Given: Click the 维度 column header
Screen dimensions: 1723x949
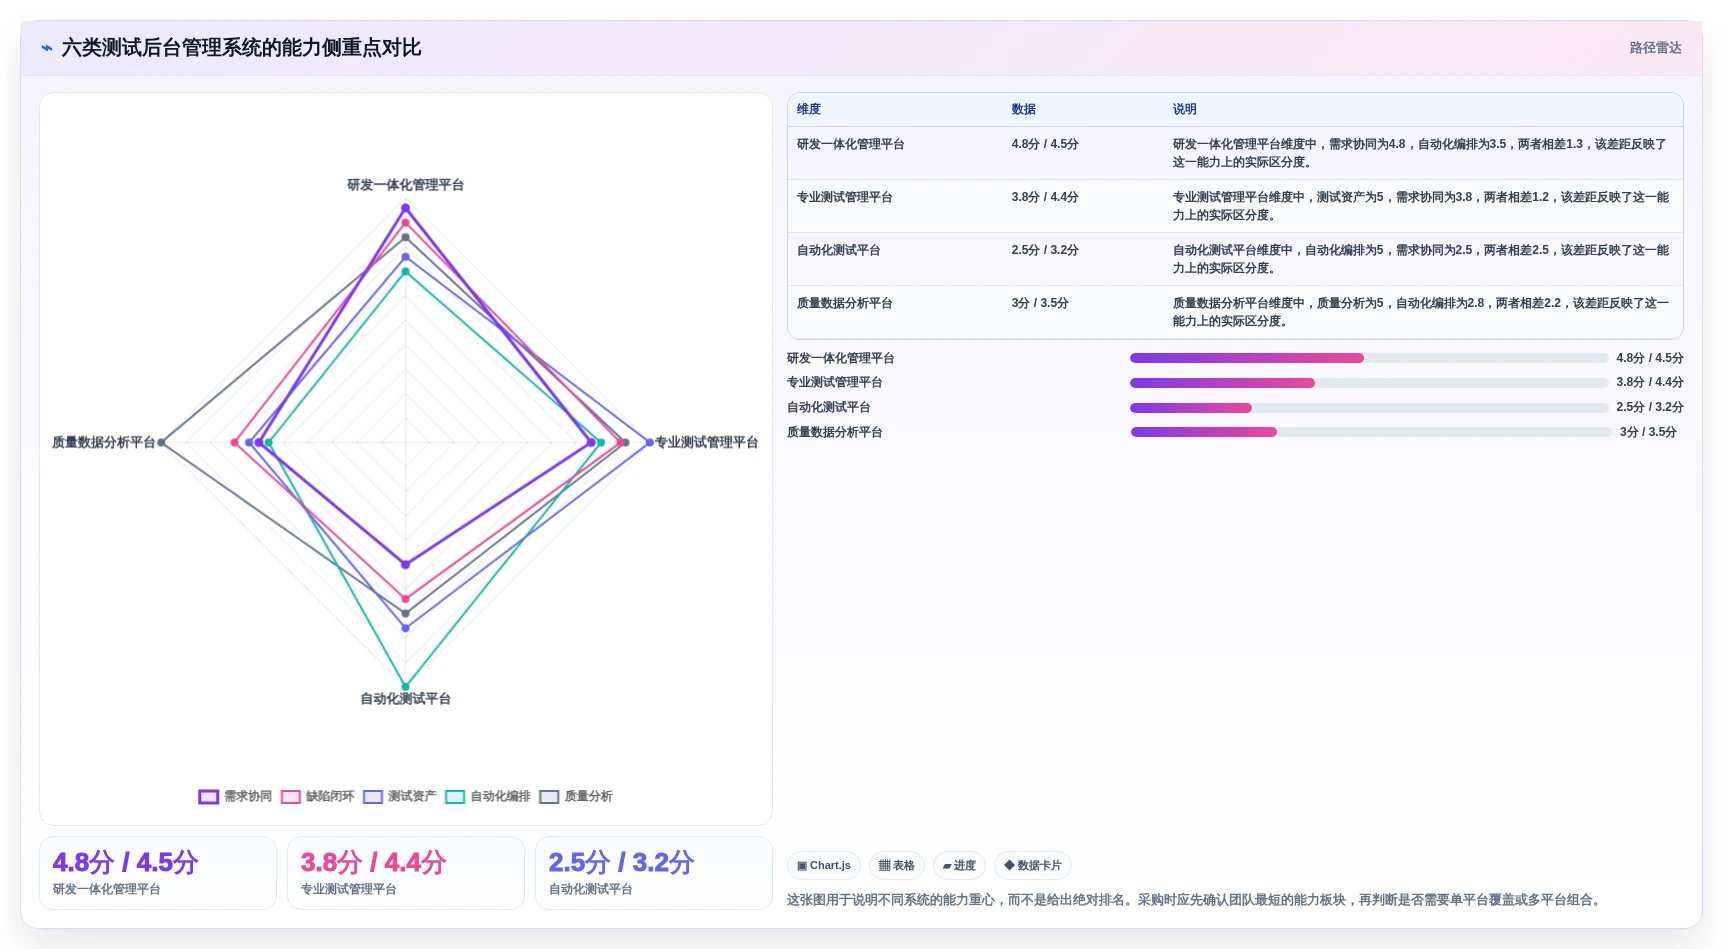Looking at the screenshot, I should [x=809, y=109].
